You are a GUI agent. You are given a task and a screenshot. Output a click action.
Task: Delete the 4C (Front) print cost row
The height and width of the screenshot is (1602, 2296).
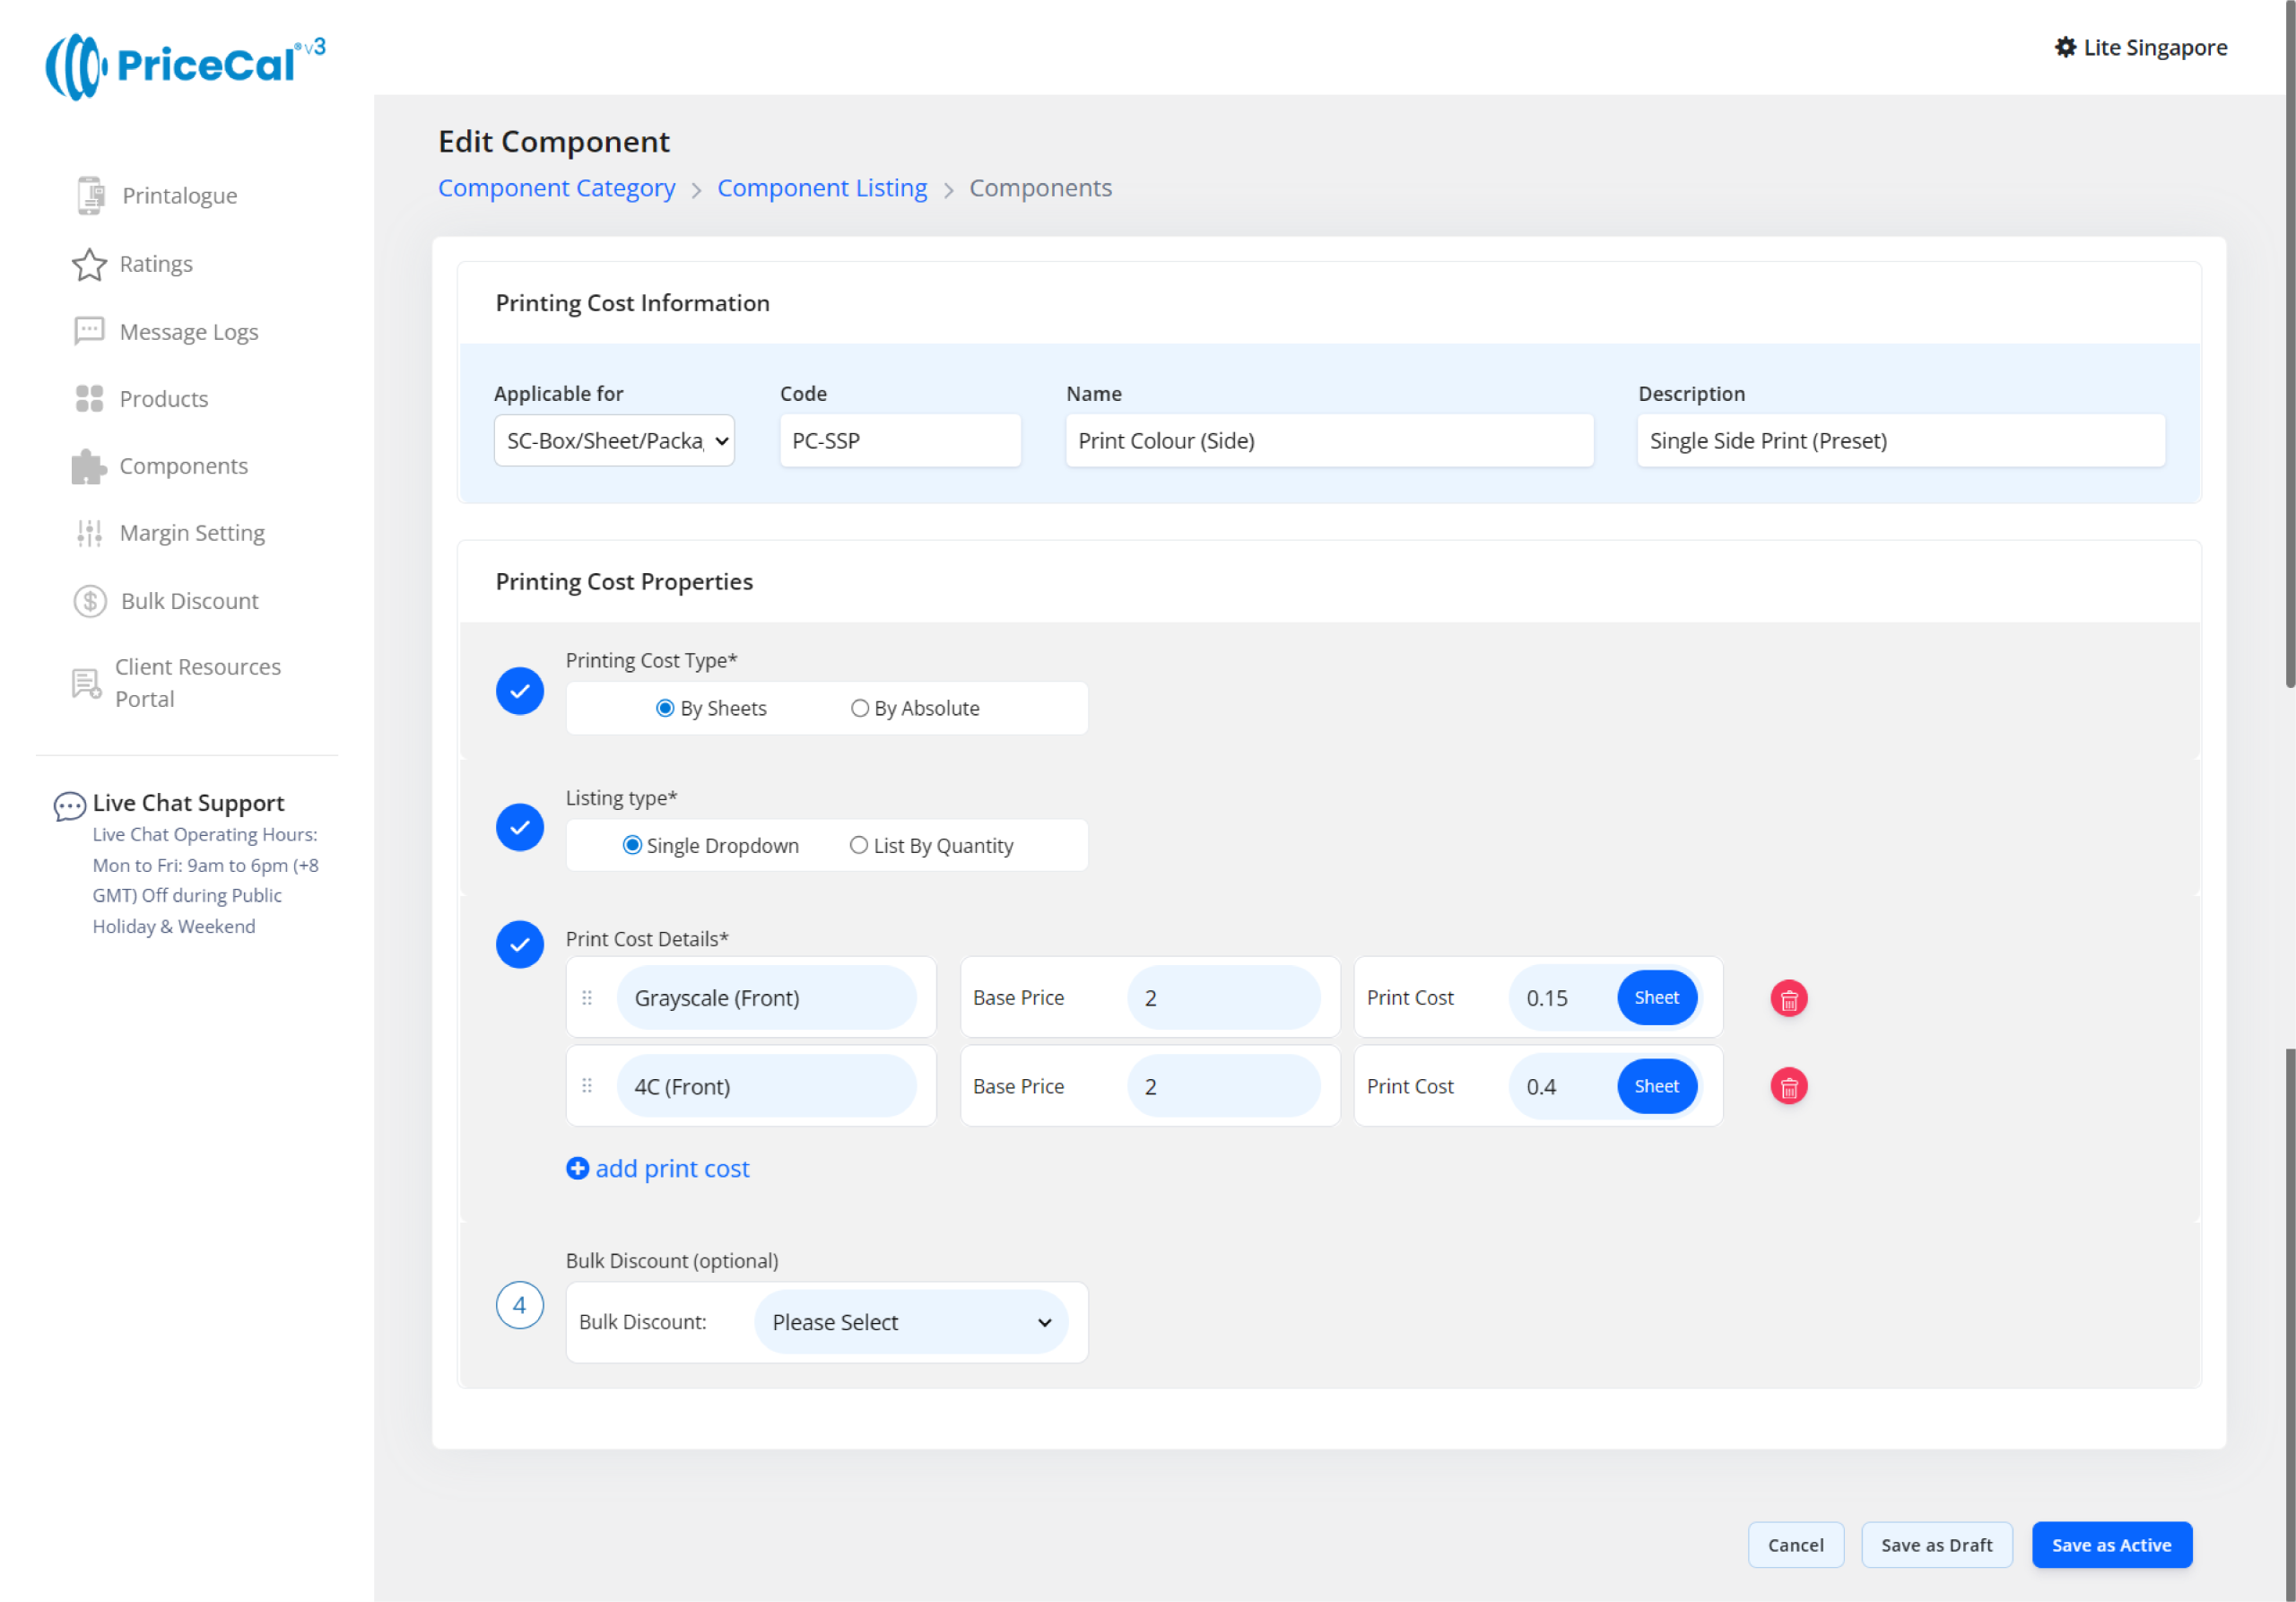(1788, 1086)
